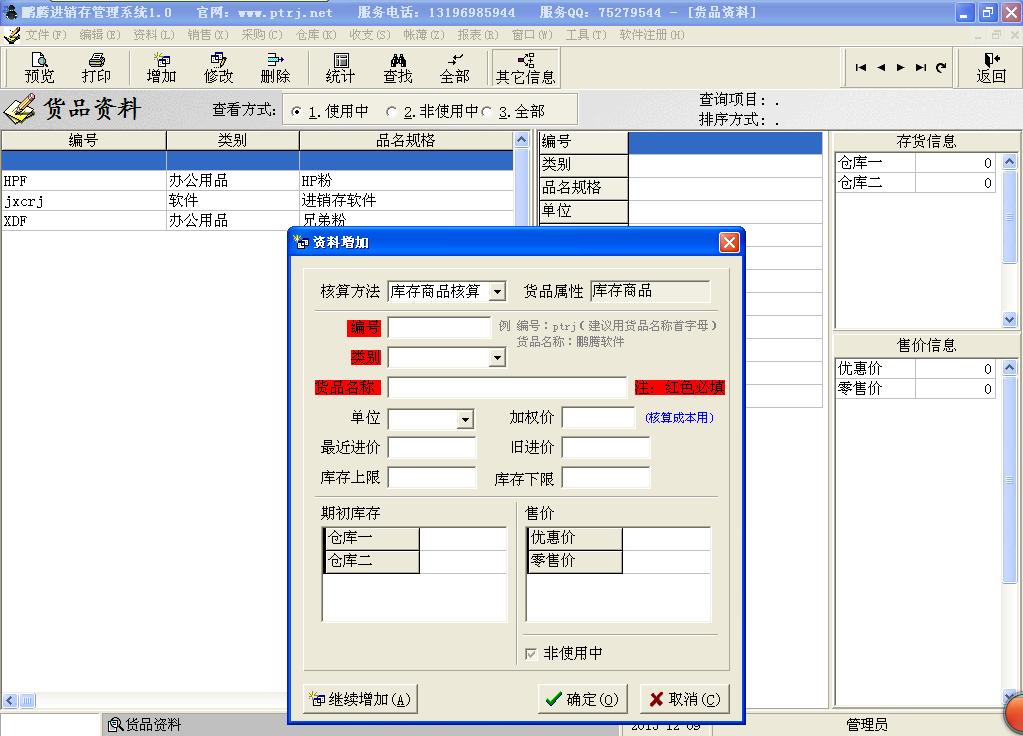Click the 增加 add toolbar icon

[161, 68]
